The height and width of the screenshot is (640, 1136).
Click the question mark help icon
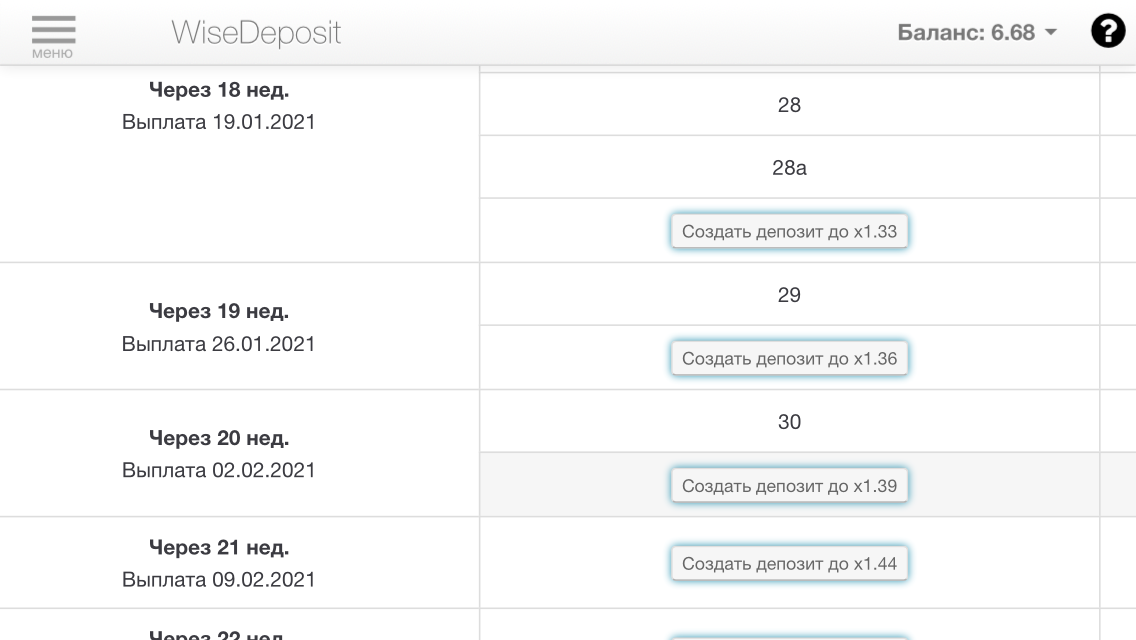click(x=1107, y=32)
